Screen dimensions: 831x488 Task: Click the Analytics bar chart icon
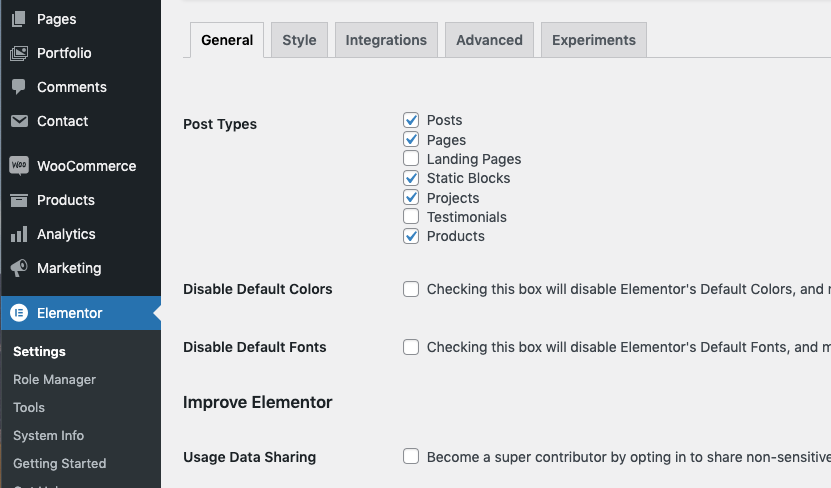point(19,234)
